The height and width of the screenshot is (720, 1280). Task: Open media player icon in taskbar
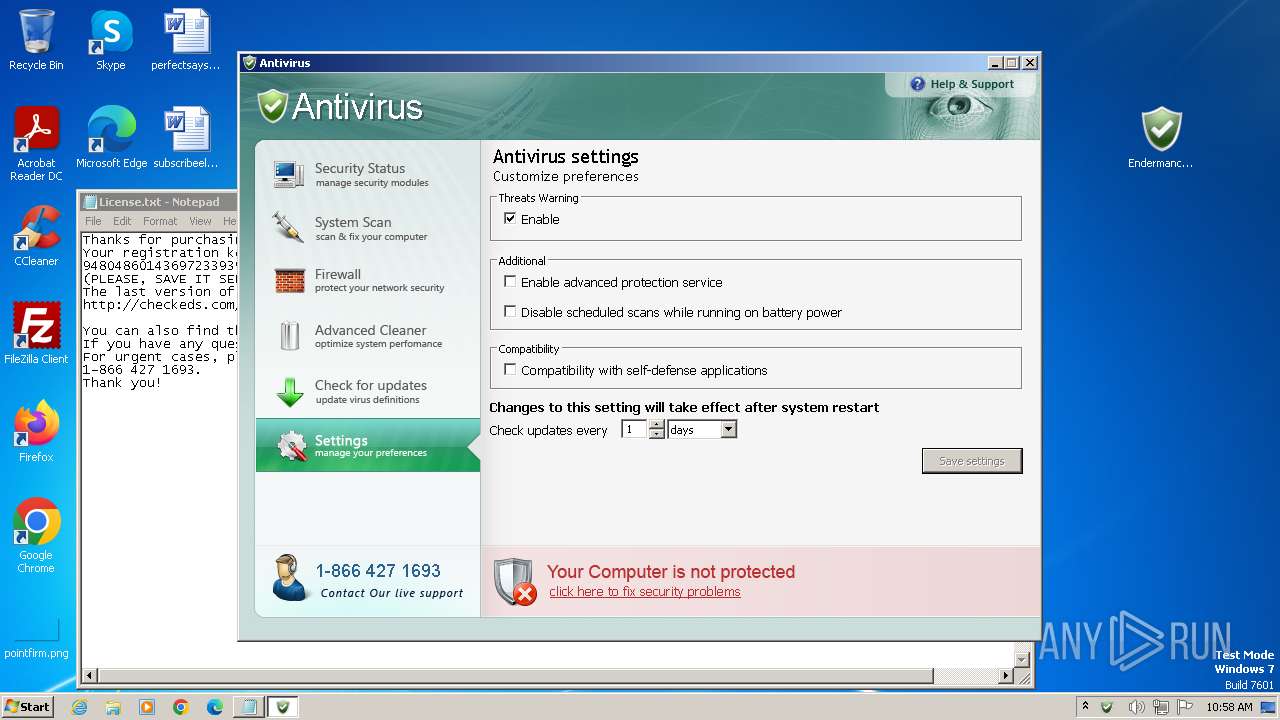pyautogui.click(x=147, y=707)
